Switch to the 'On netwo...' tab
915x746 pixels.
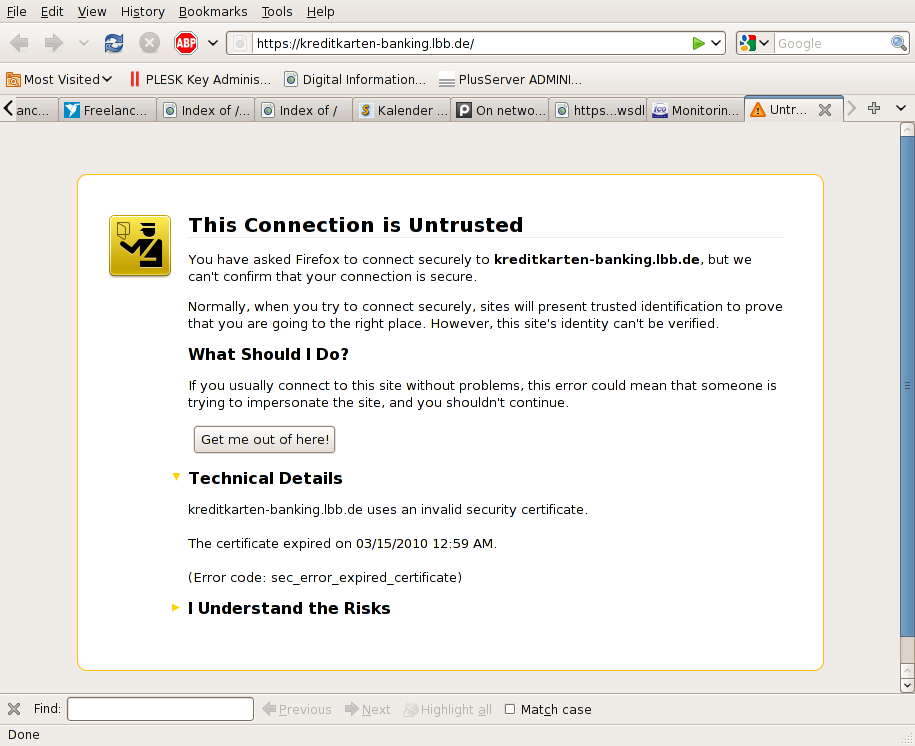[499, 110]
